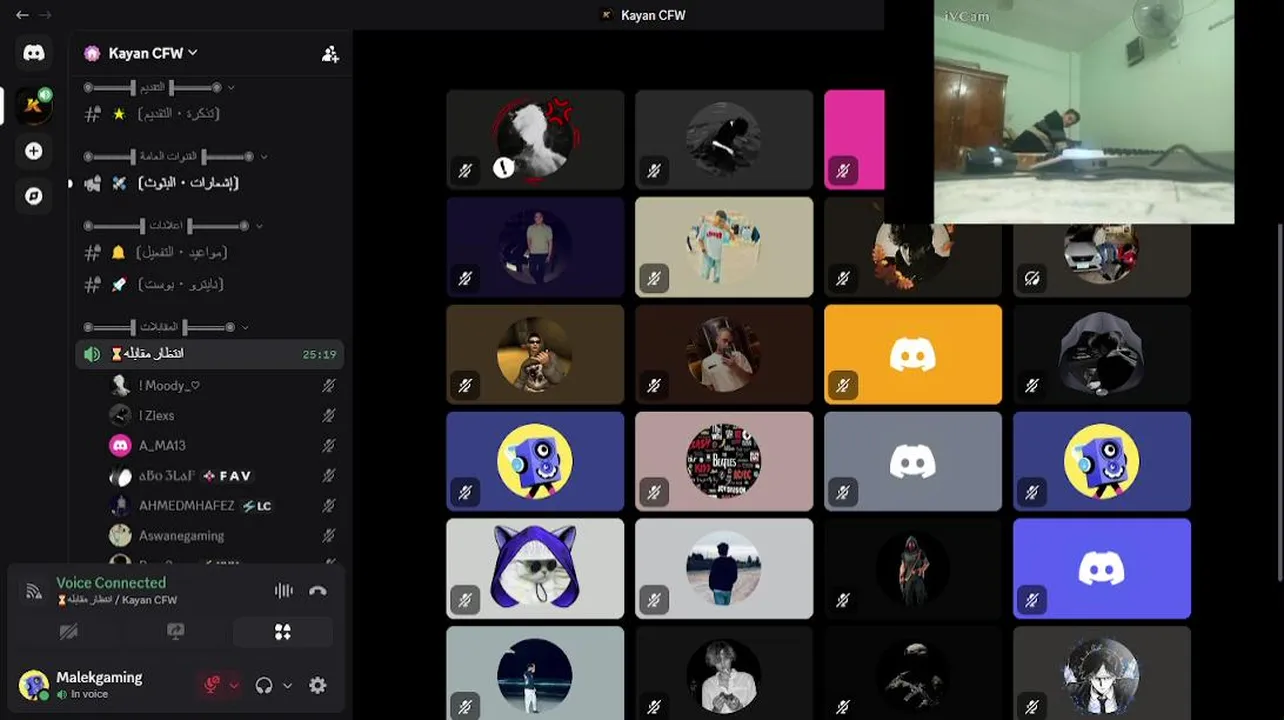Go forward with the right arrow
Image resolution: width=1284 pixels, height=720 pixels.
tap(45, 15)
